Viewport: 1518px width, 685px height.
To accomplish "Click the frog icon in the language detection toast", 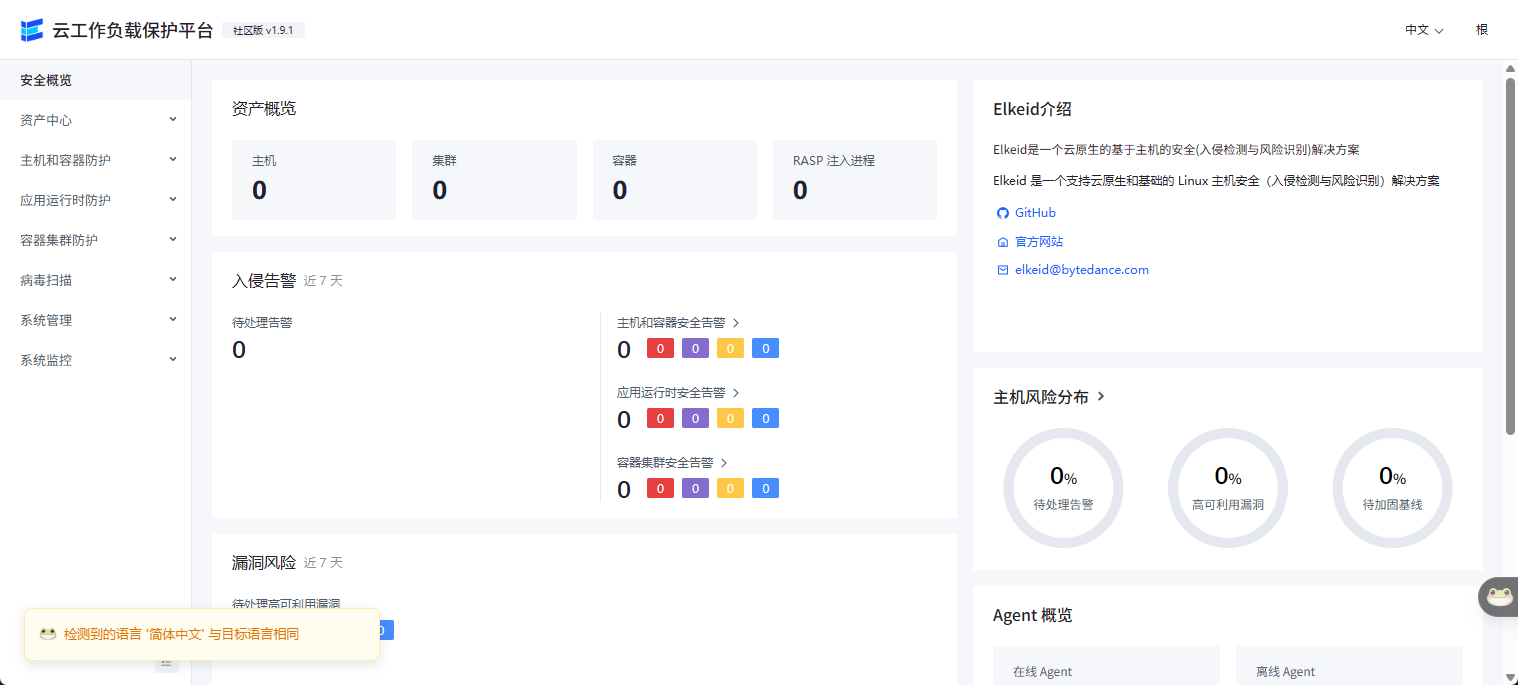I will (x=47, y=634).
